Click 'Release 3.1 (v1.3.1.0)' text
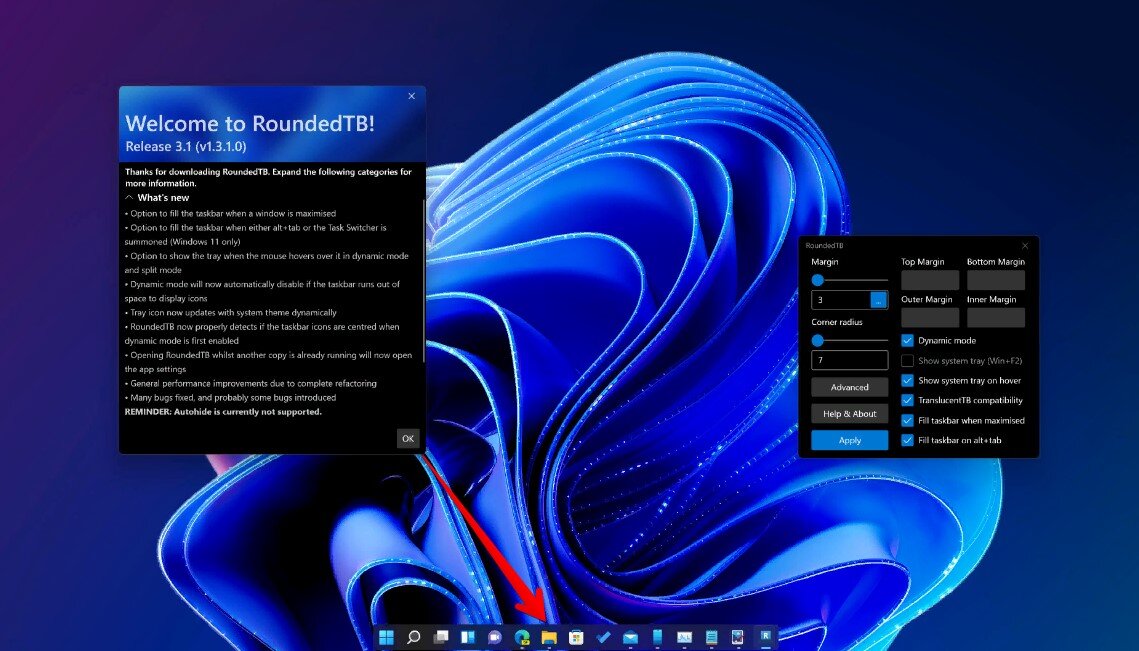 (186, 146)
